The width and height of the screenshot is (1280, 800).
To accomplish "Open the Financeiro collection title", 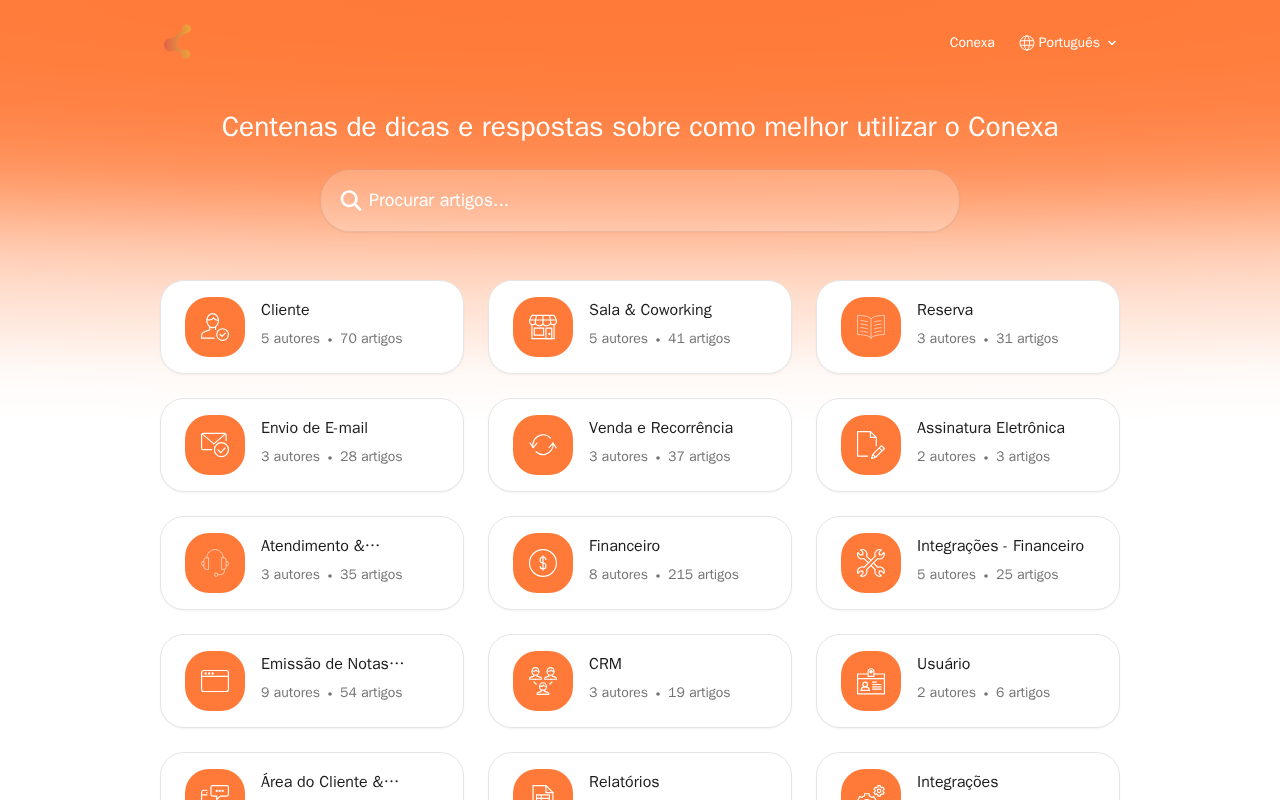I will coord(624,546).
